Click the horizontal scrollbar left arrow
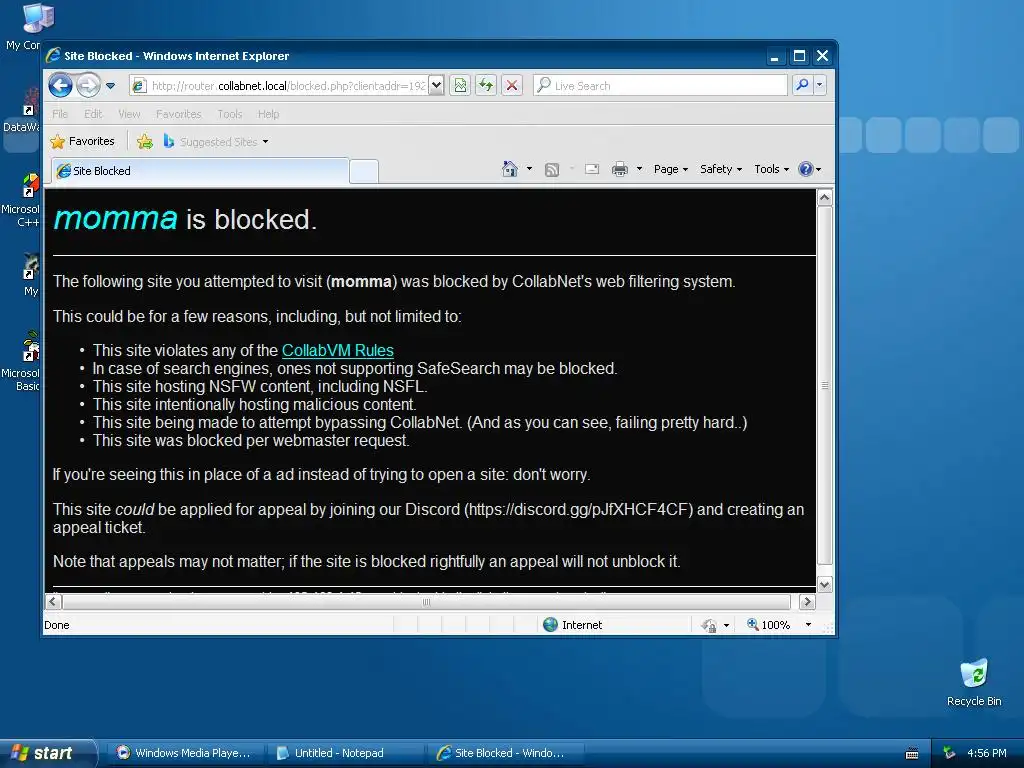Image resolution: width=1024 pixels, height=768 pixels. (x=54, y=601)
